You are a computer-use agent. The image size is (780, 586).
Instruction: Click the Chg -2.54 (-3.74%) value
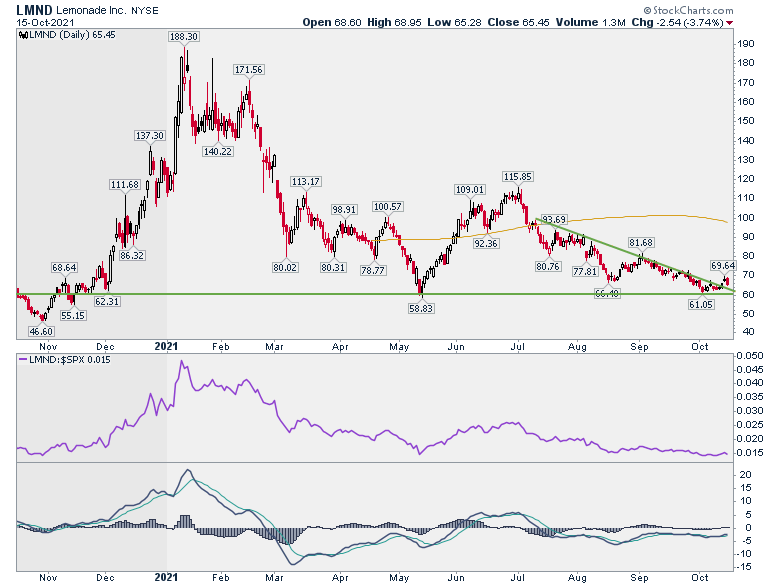(678, 22)
